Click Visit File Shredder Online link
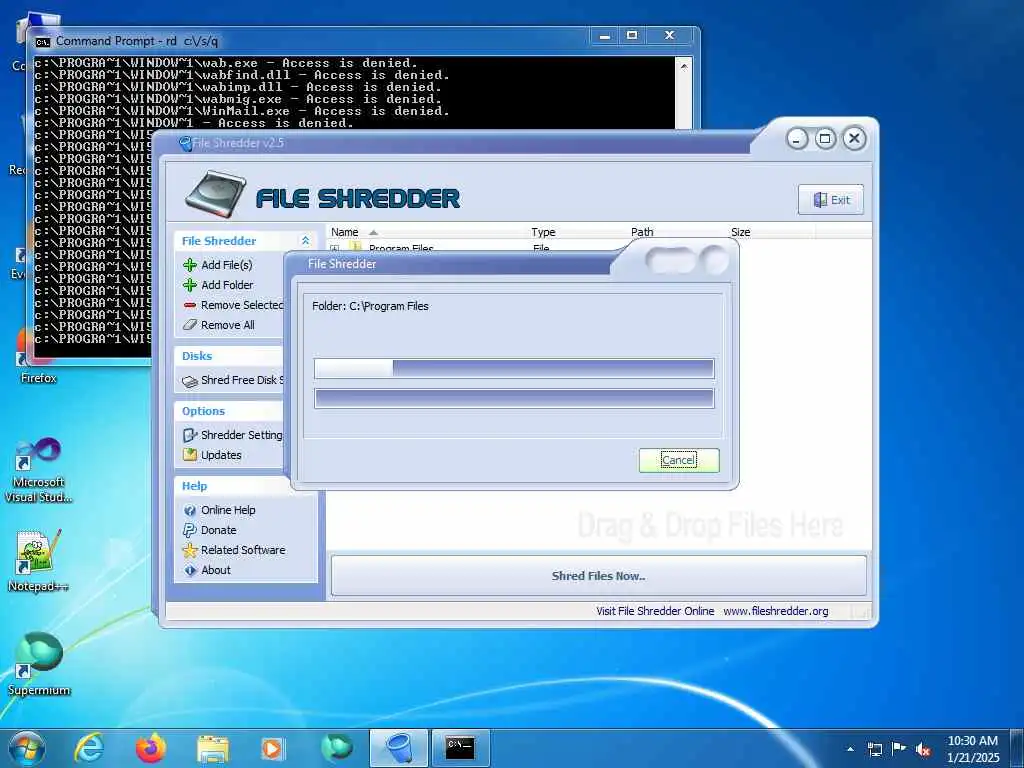This screenshot has width=1024, height=768. pyautogui.click(x=655, y=611)
